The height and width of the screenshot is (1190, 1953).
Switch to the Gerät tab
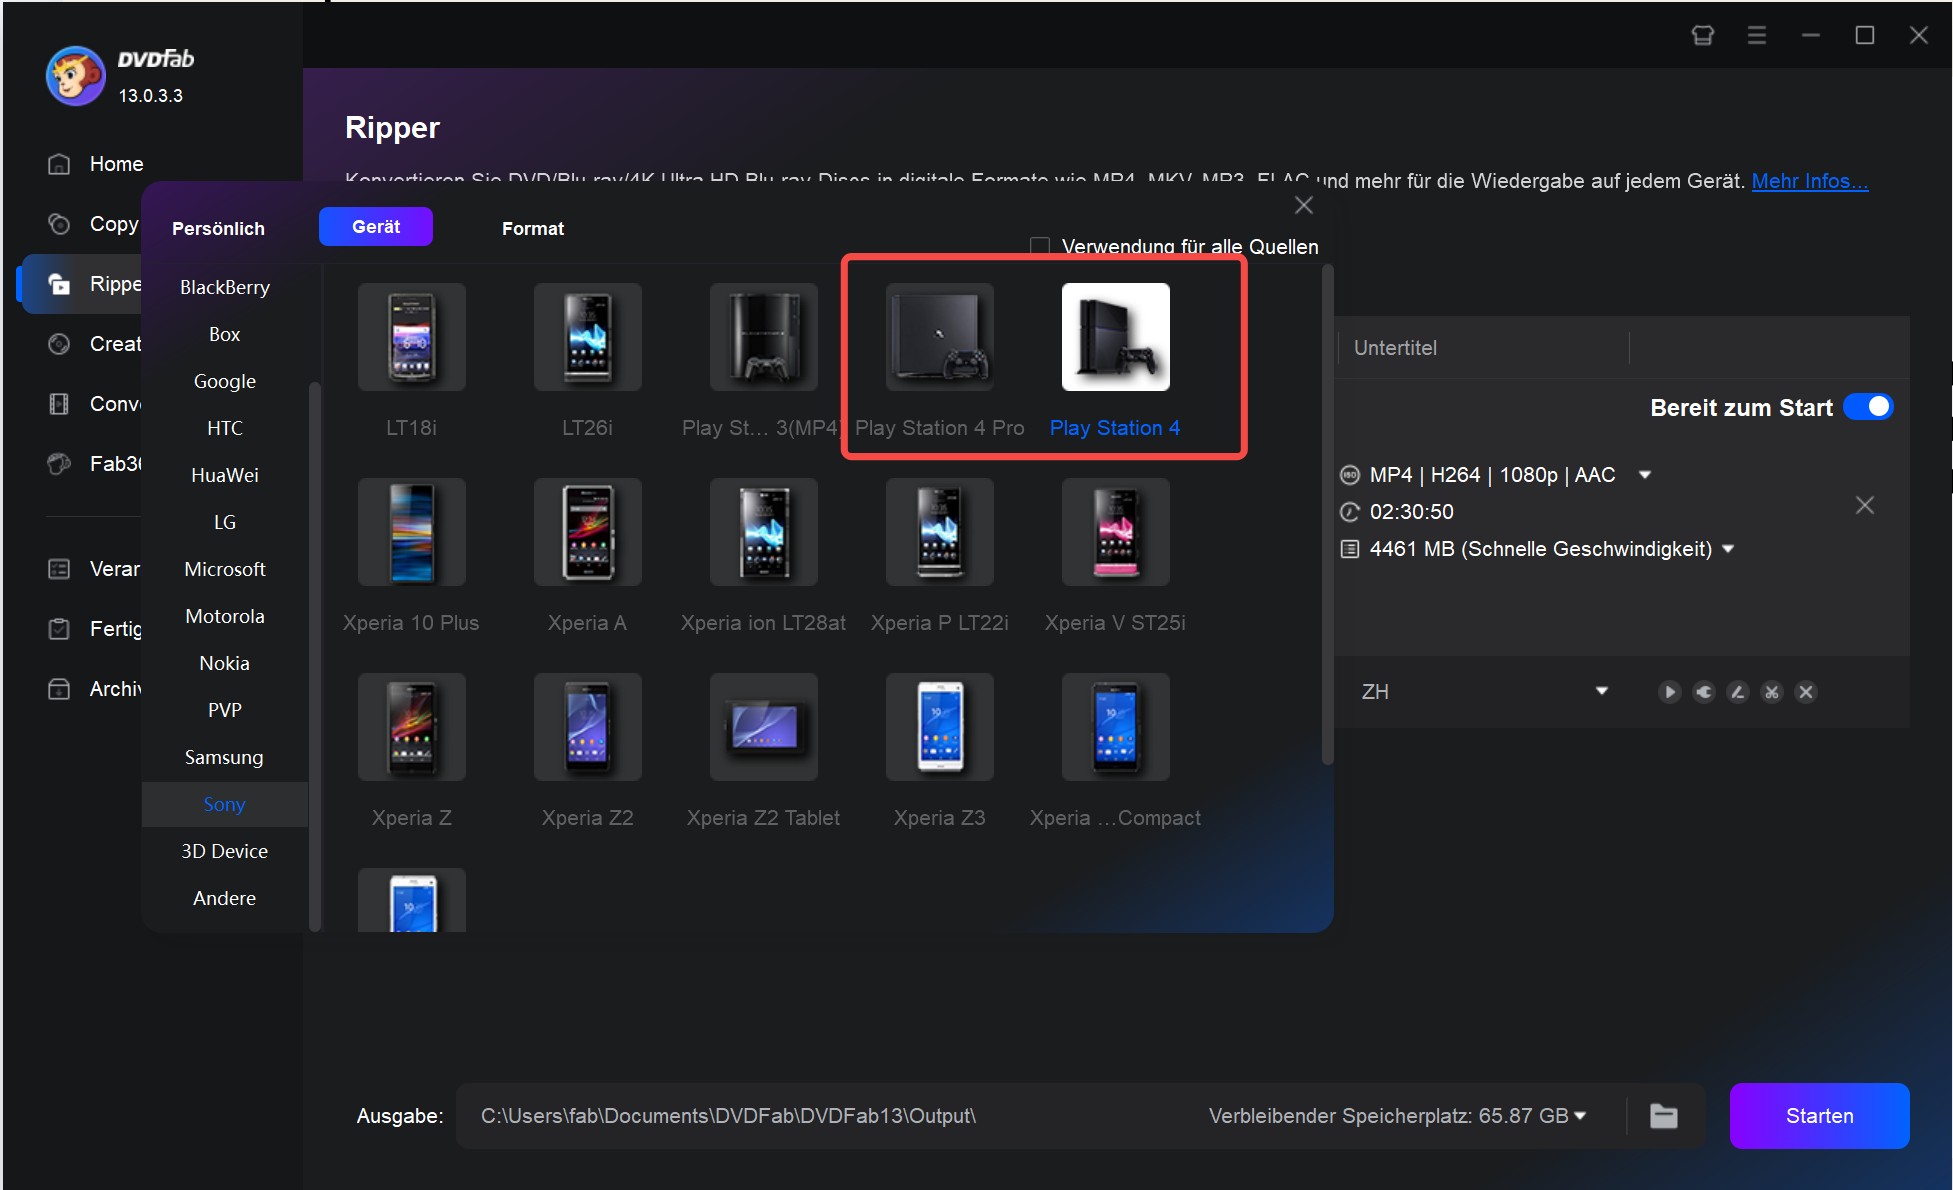[x=376, y=227]
